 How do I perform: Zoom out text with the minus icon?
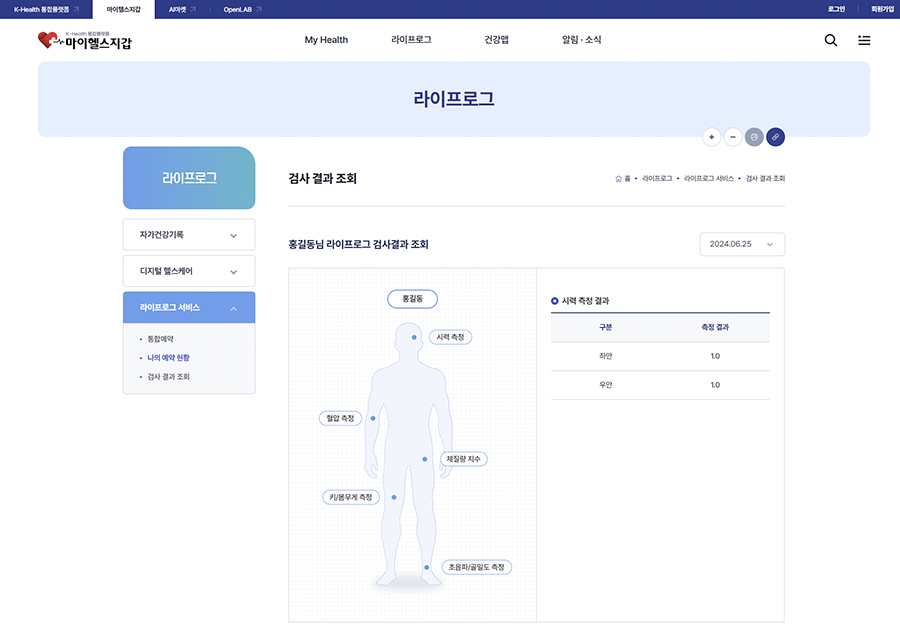point(733,137)
